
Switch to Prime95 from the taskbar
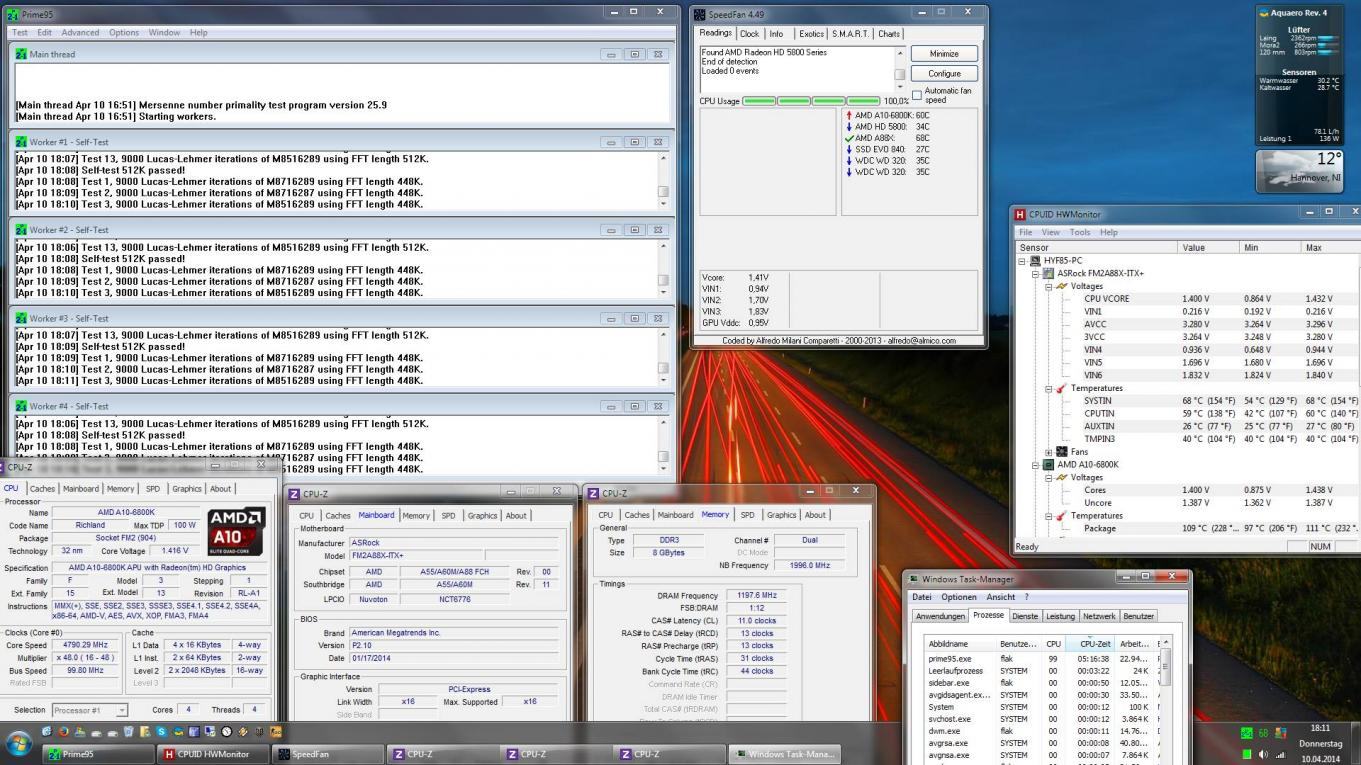[98, 754]
